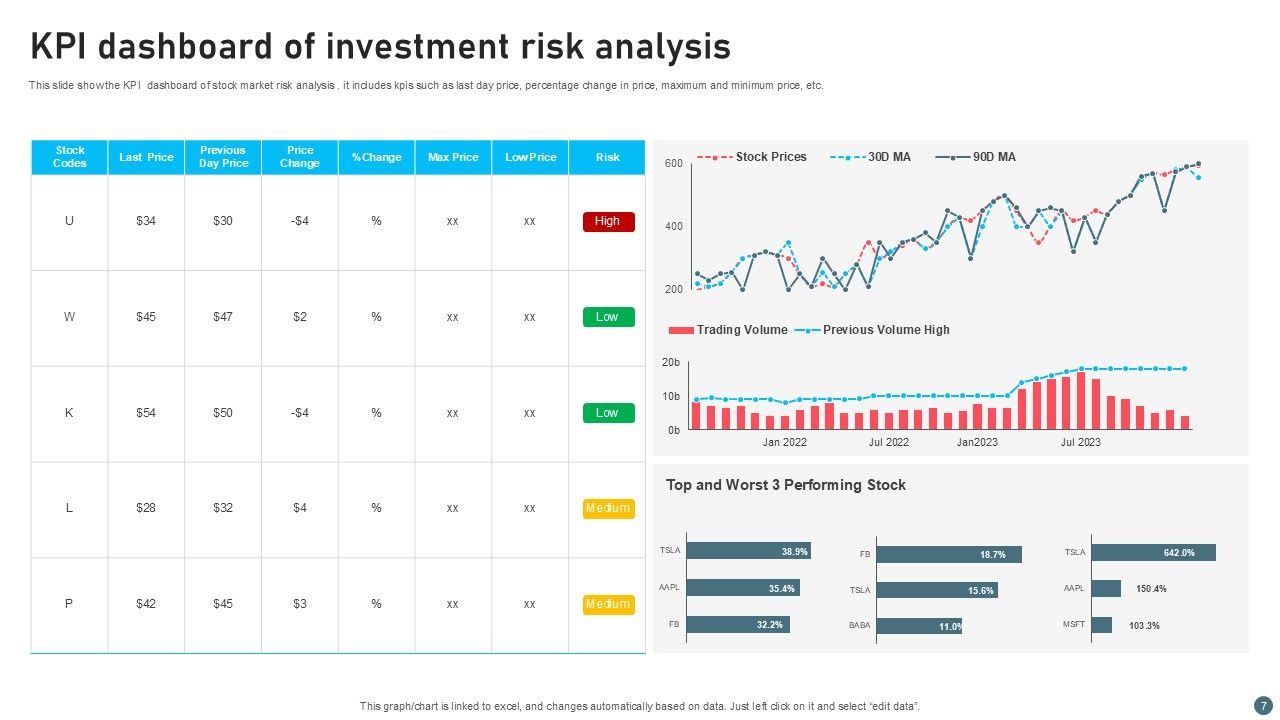Click the slide number 7 badge

tap(1261, 706)
